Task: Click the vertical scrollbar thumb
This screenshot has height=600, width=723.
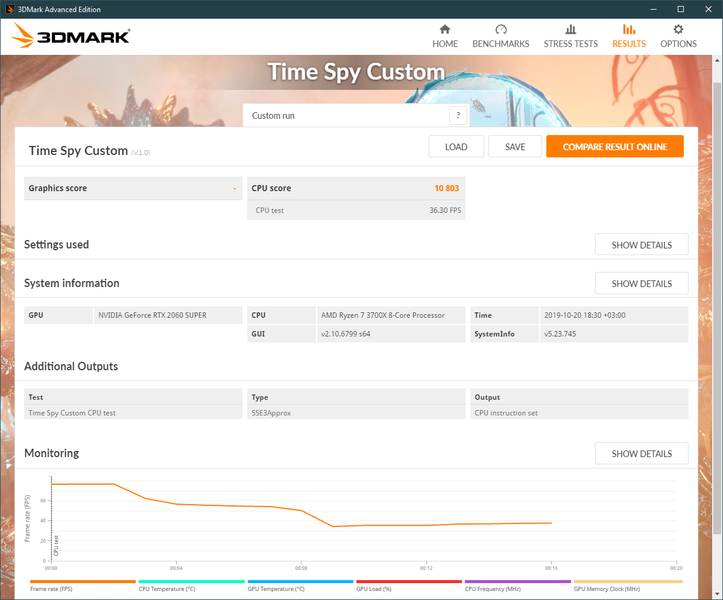Action: [717, 307]
